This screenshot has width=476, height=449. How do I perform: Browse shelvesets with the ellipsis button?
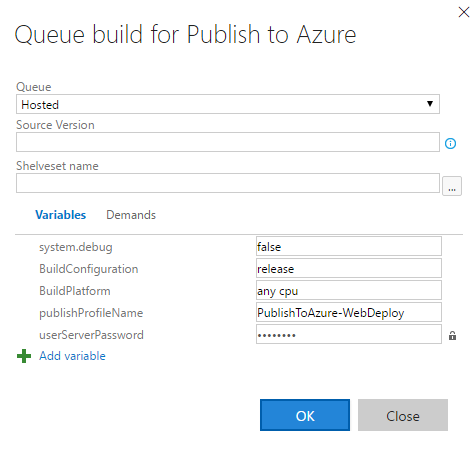click(452, 186)
